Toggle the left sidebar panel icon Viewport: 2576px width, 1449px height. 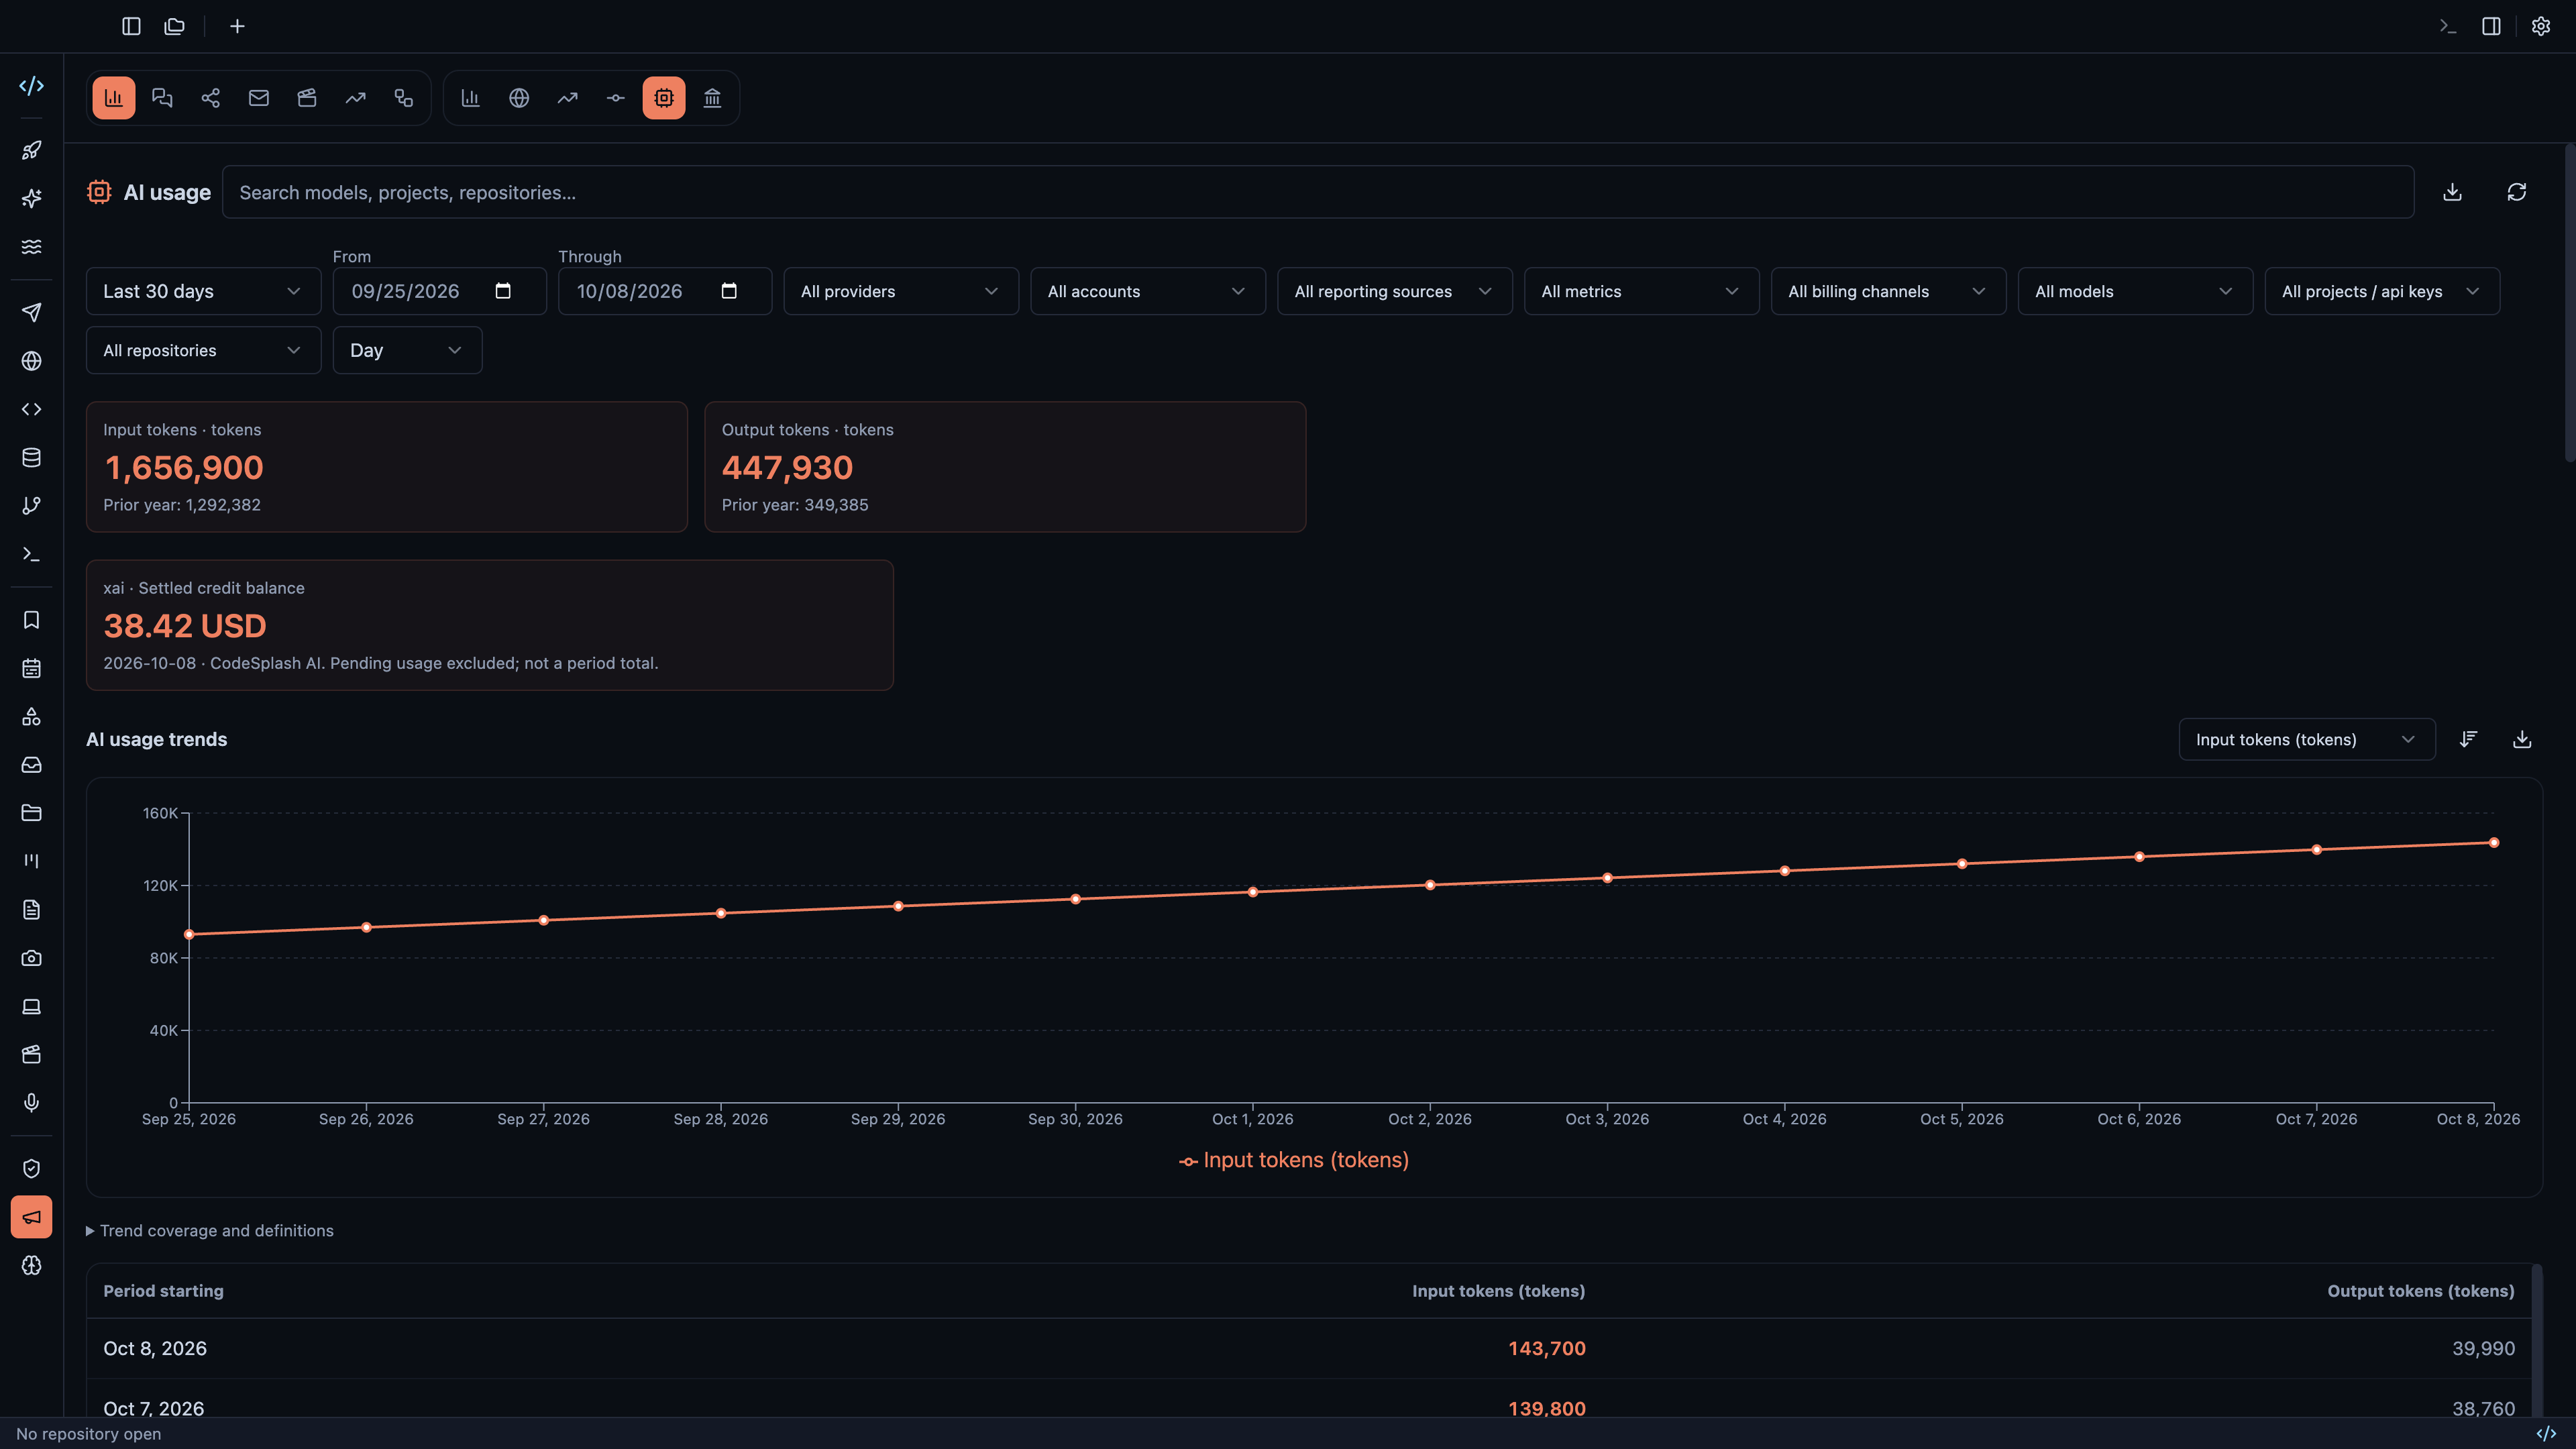pyautogui.click(x=131, y=26)
